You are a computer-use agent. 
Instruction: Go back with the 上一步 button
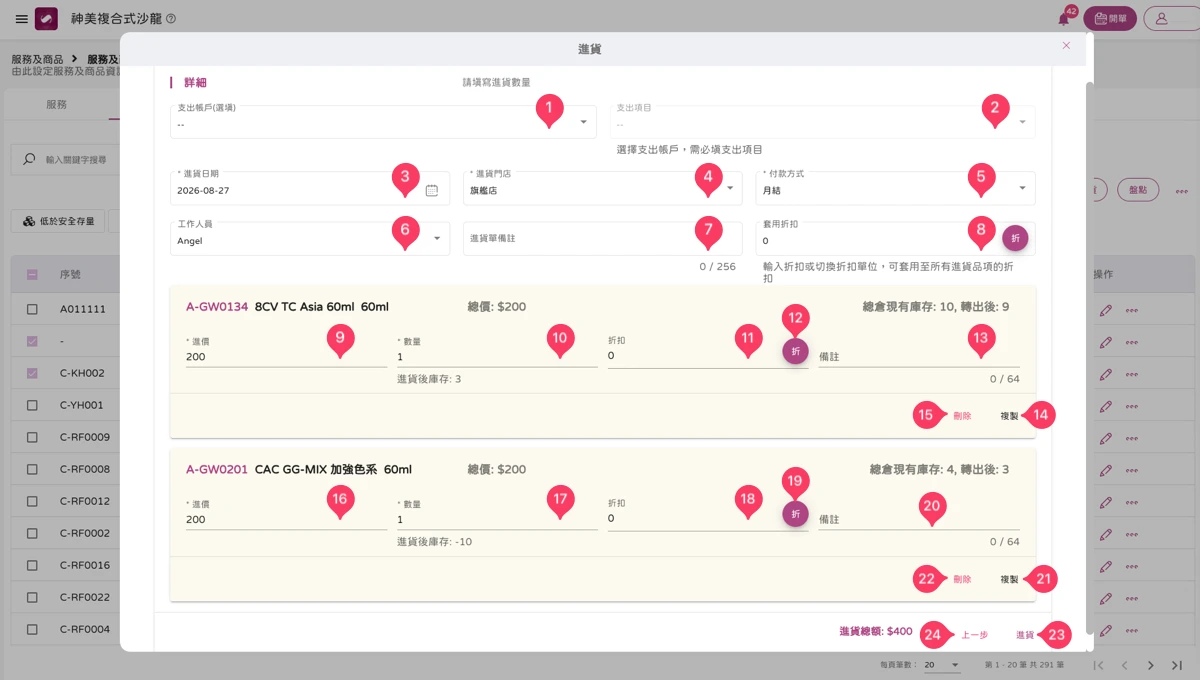(x=975, y=635)
